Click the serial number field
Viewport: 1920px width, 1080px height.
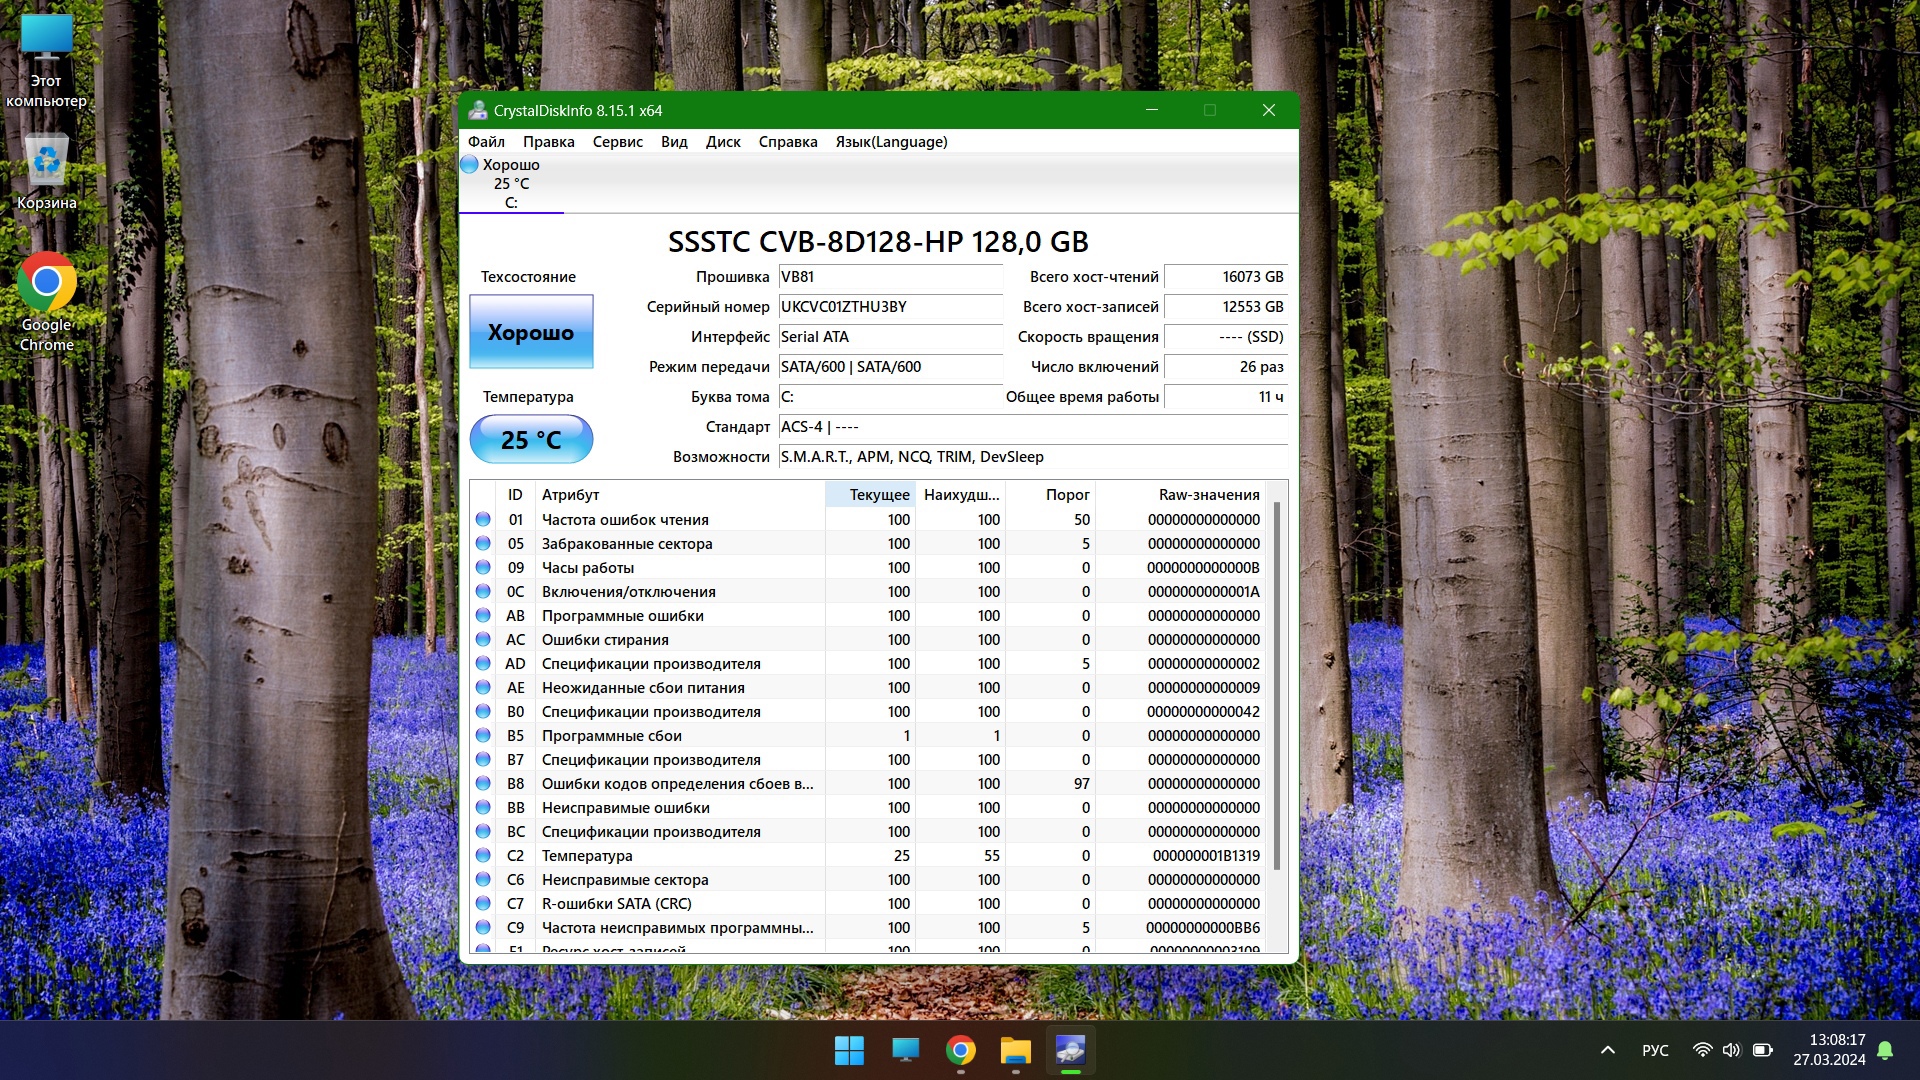click(x=889, y=307)
